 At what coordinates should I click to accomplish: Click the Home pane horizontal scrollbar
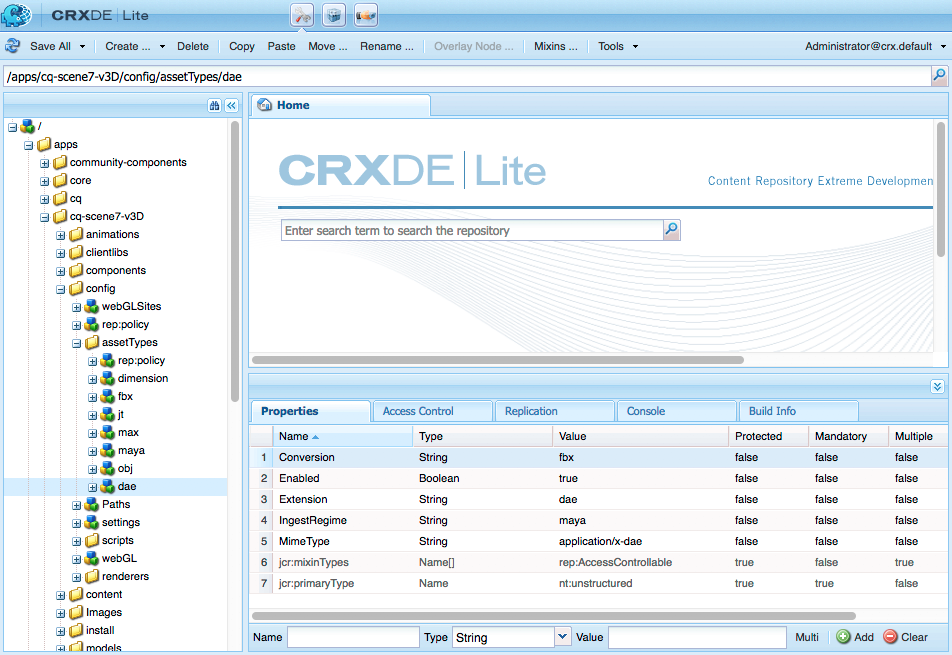point(498,360)
